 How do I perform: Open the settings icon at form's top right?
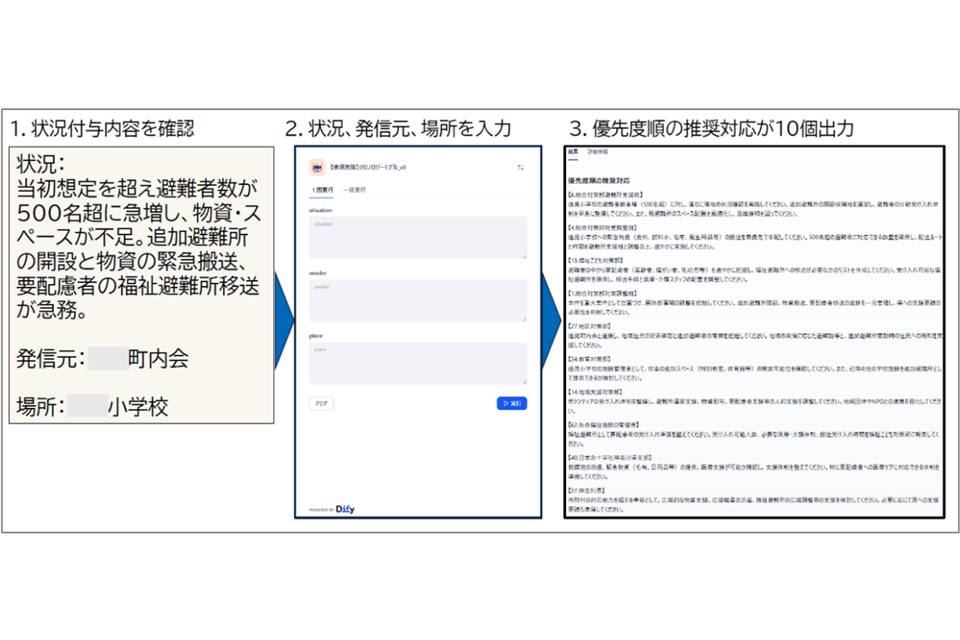point(520,167)
